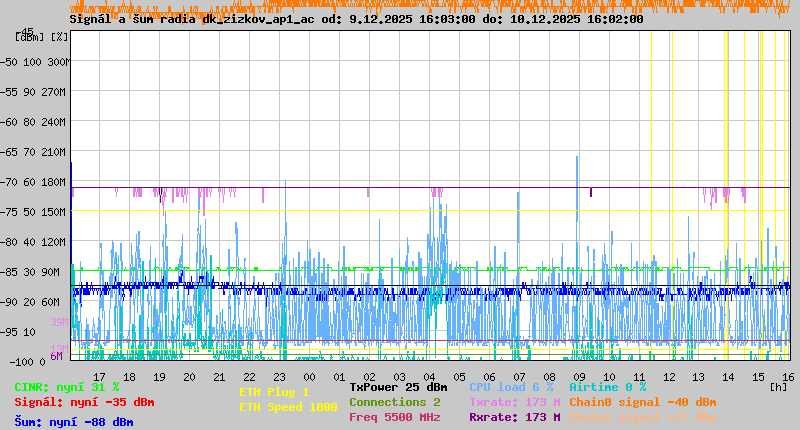Image resolution: width=800 pixels, height=430 pixels.
Task: Click the hour 12 mark on time axis
Action: (669, 376)
